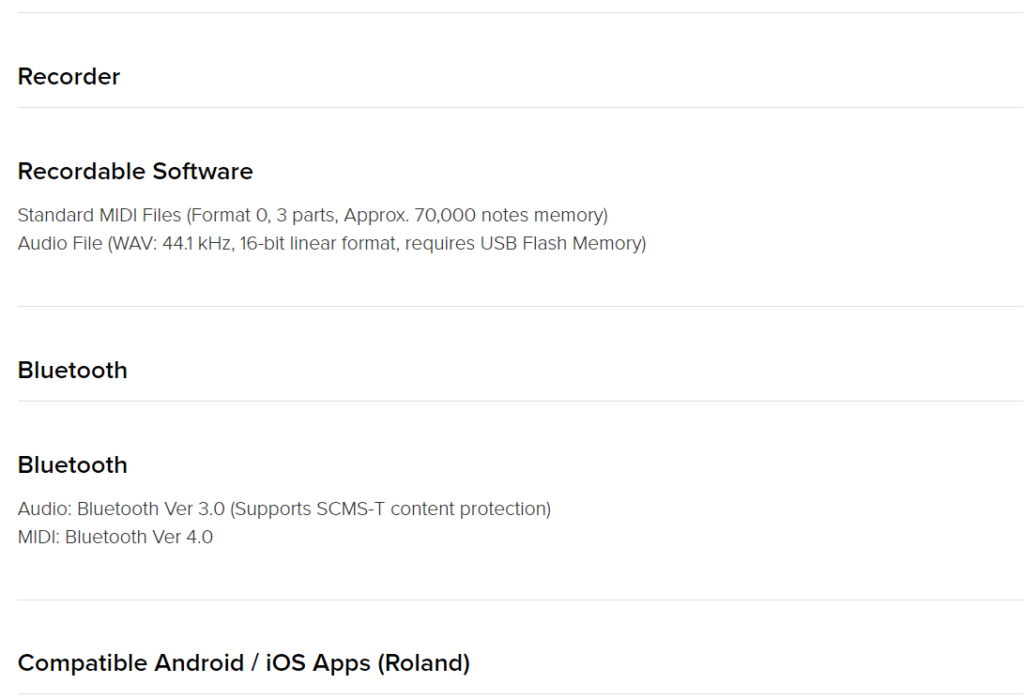This screenshot has width=1024, height=699.
Task: Click the Audio File WAV spec line
Action: point(332,243)
